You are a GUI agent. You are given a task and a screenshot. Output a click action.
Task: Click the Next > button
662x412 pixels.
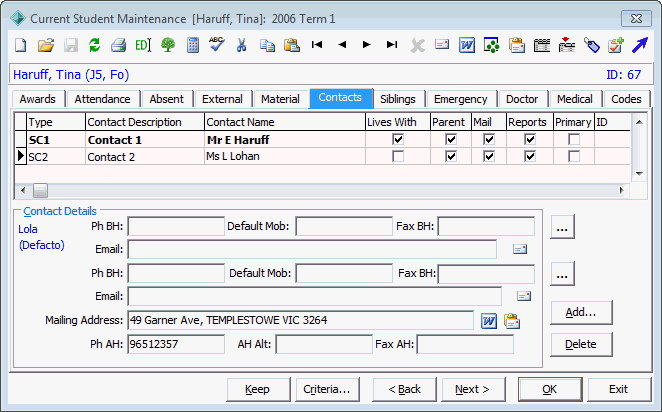click(x=473, y=389)
